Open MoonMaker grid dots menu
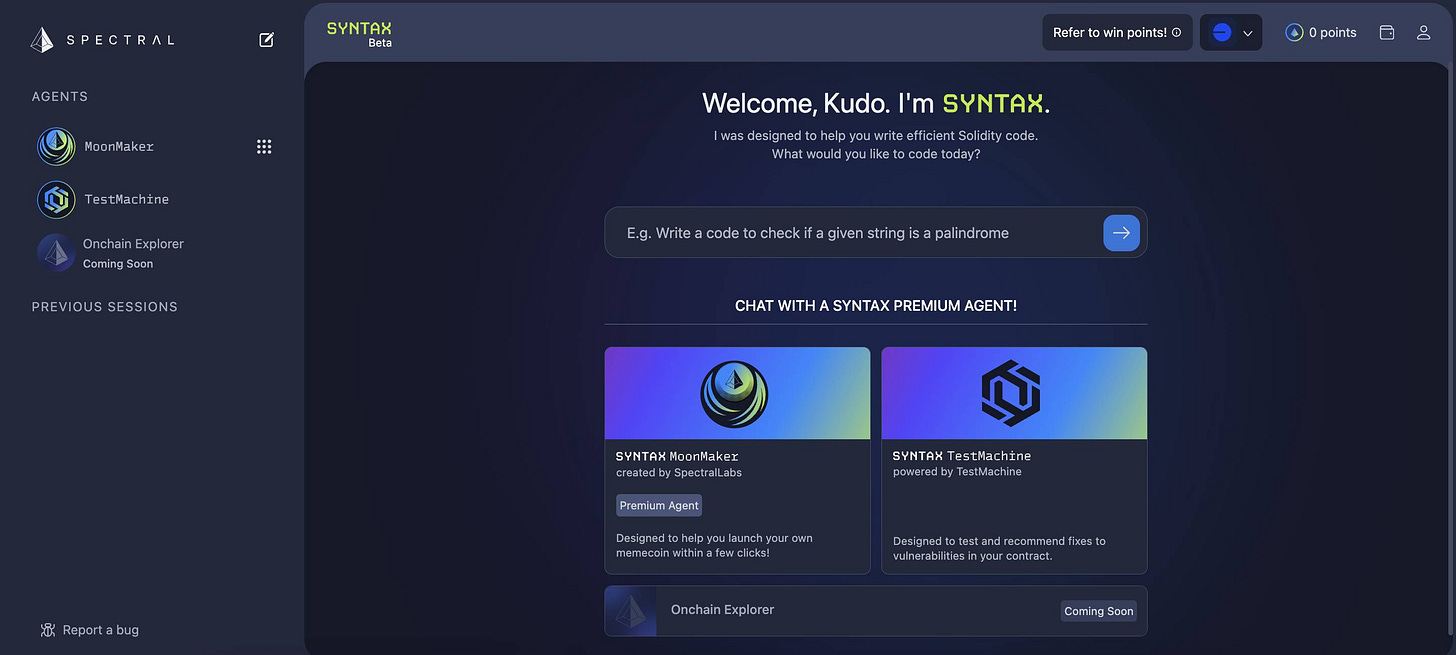 point(264,146)
